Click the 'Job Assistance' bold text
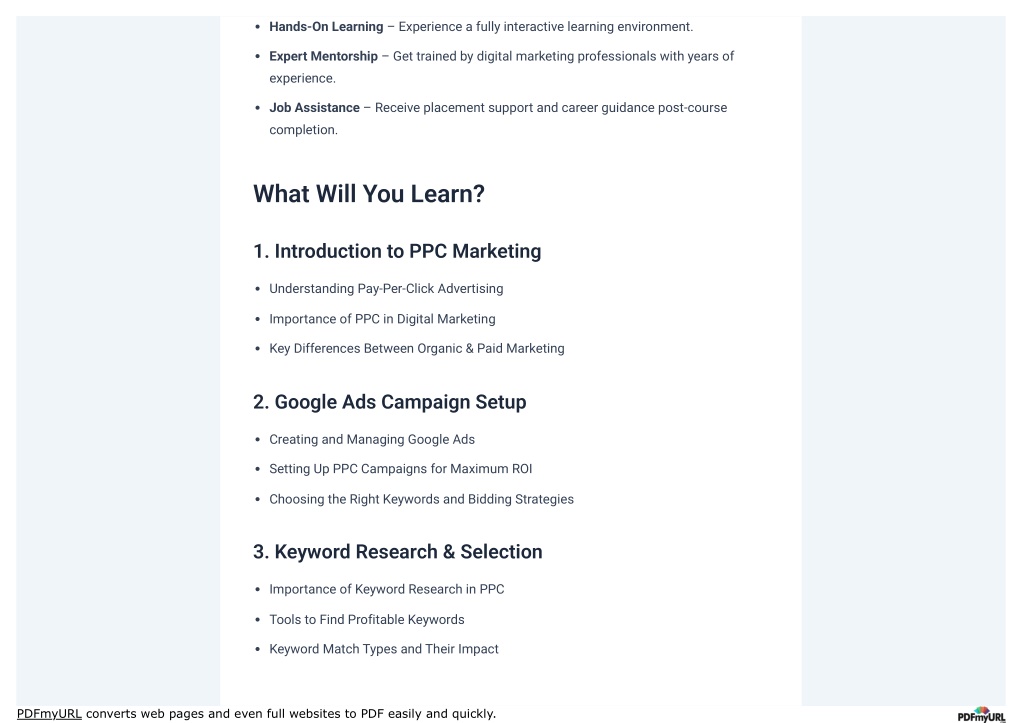 coord(314,108)
